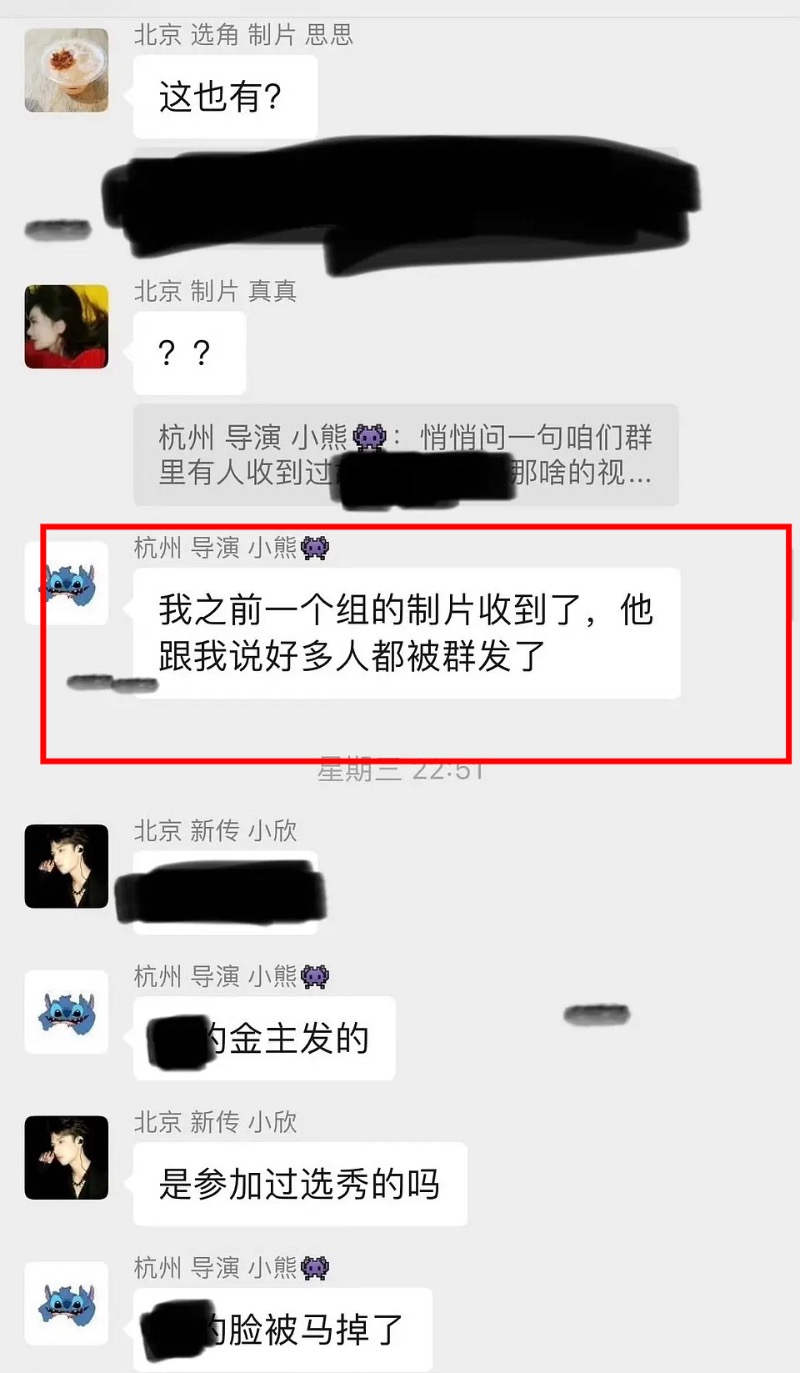Image resolution: width=800 pixels, height=1373 pixels.
Task: Click sender name 北京 选角 制片 思思
Action: pyautogui.click(x=244, y=36)
